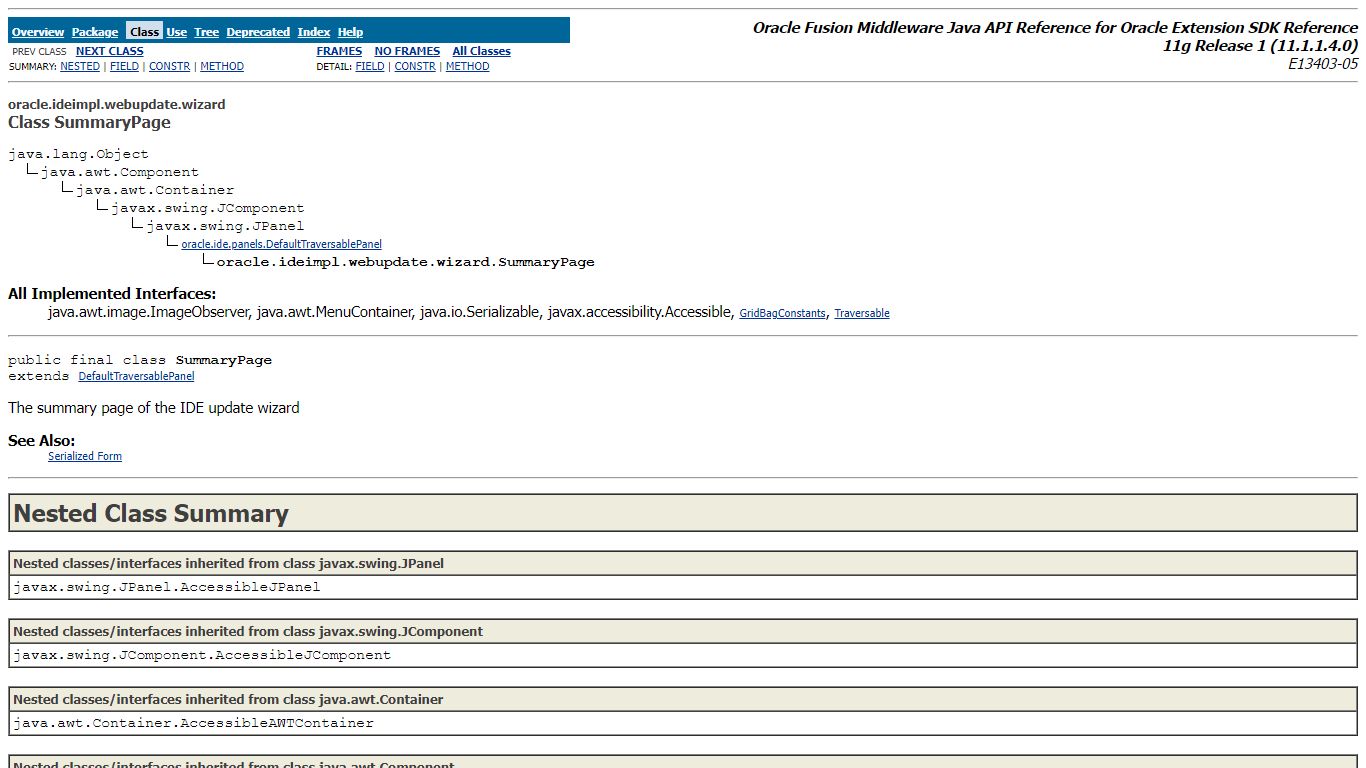This screenshot has width=1366, height=768.
Task: Click javax.swing.JPanel.AccessibleJPanel table cell
Action: tap(683, 587)
